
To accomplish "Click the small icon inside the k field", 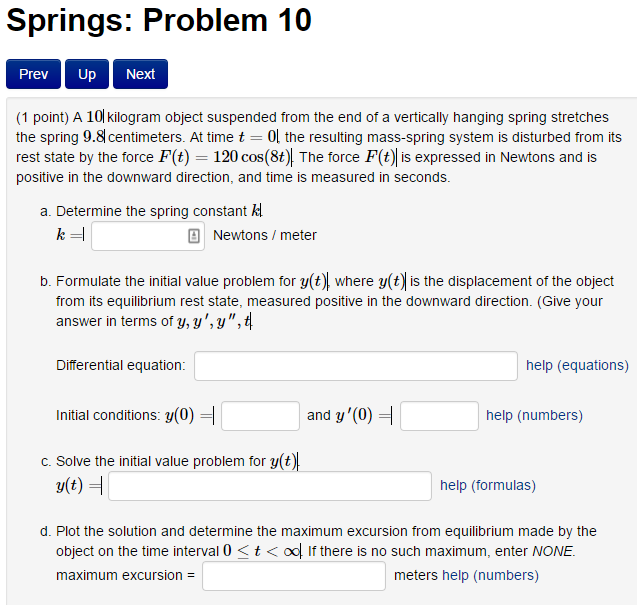I will pyautogui.click(x=194, y=236).
